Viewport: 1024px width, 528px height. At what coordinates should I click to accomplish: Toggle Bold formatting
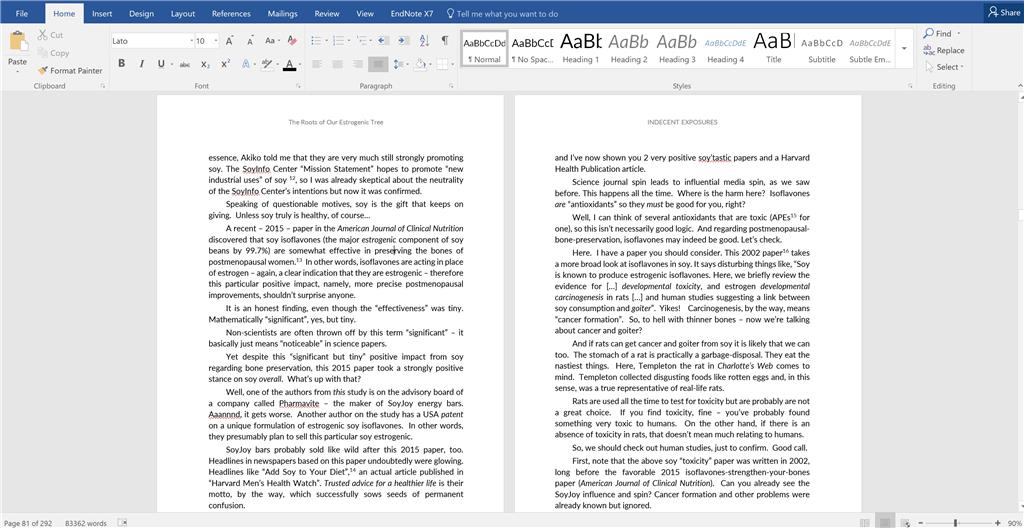[121, 63]
